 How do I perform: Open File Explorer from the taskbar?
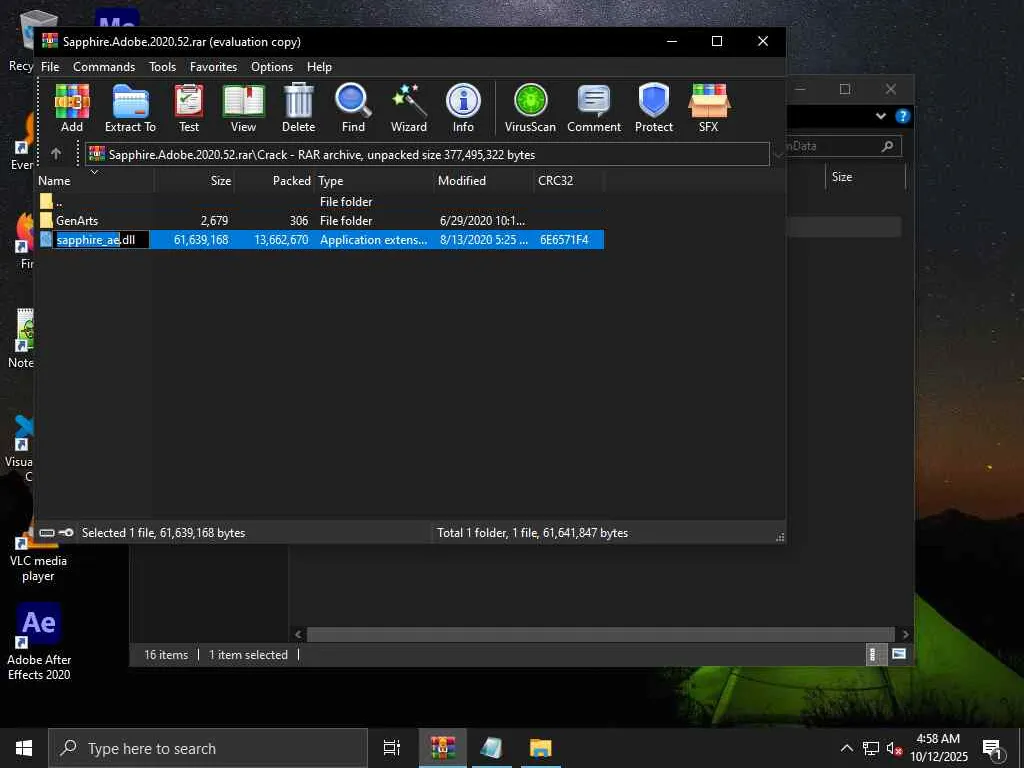pos(541,748)
